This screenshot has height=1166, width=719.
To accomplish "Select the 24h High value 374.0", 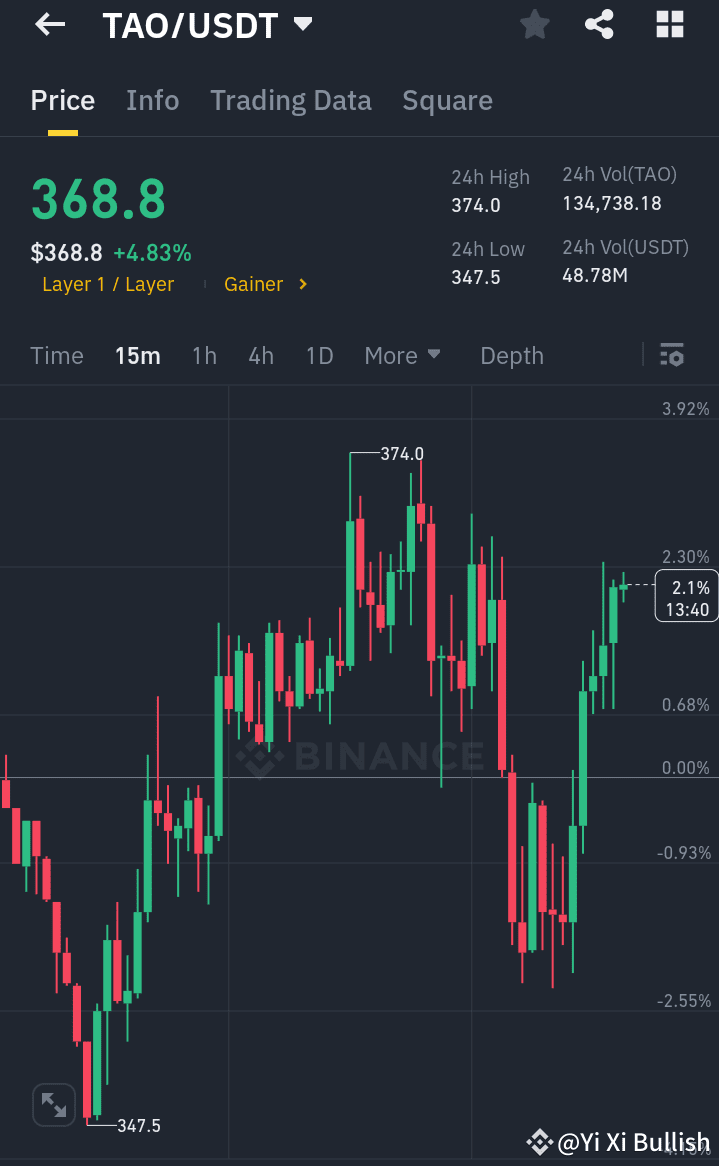I will coord(474,204).
